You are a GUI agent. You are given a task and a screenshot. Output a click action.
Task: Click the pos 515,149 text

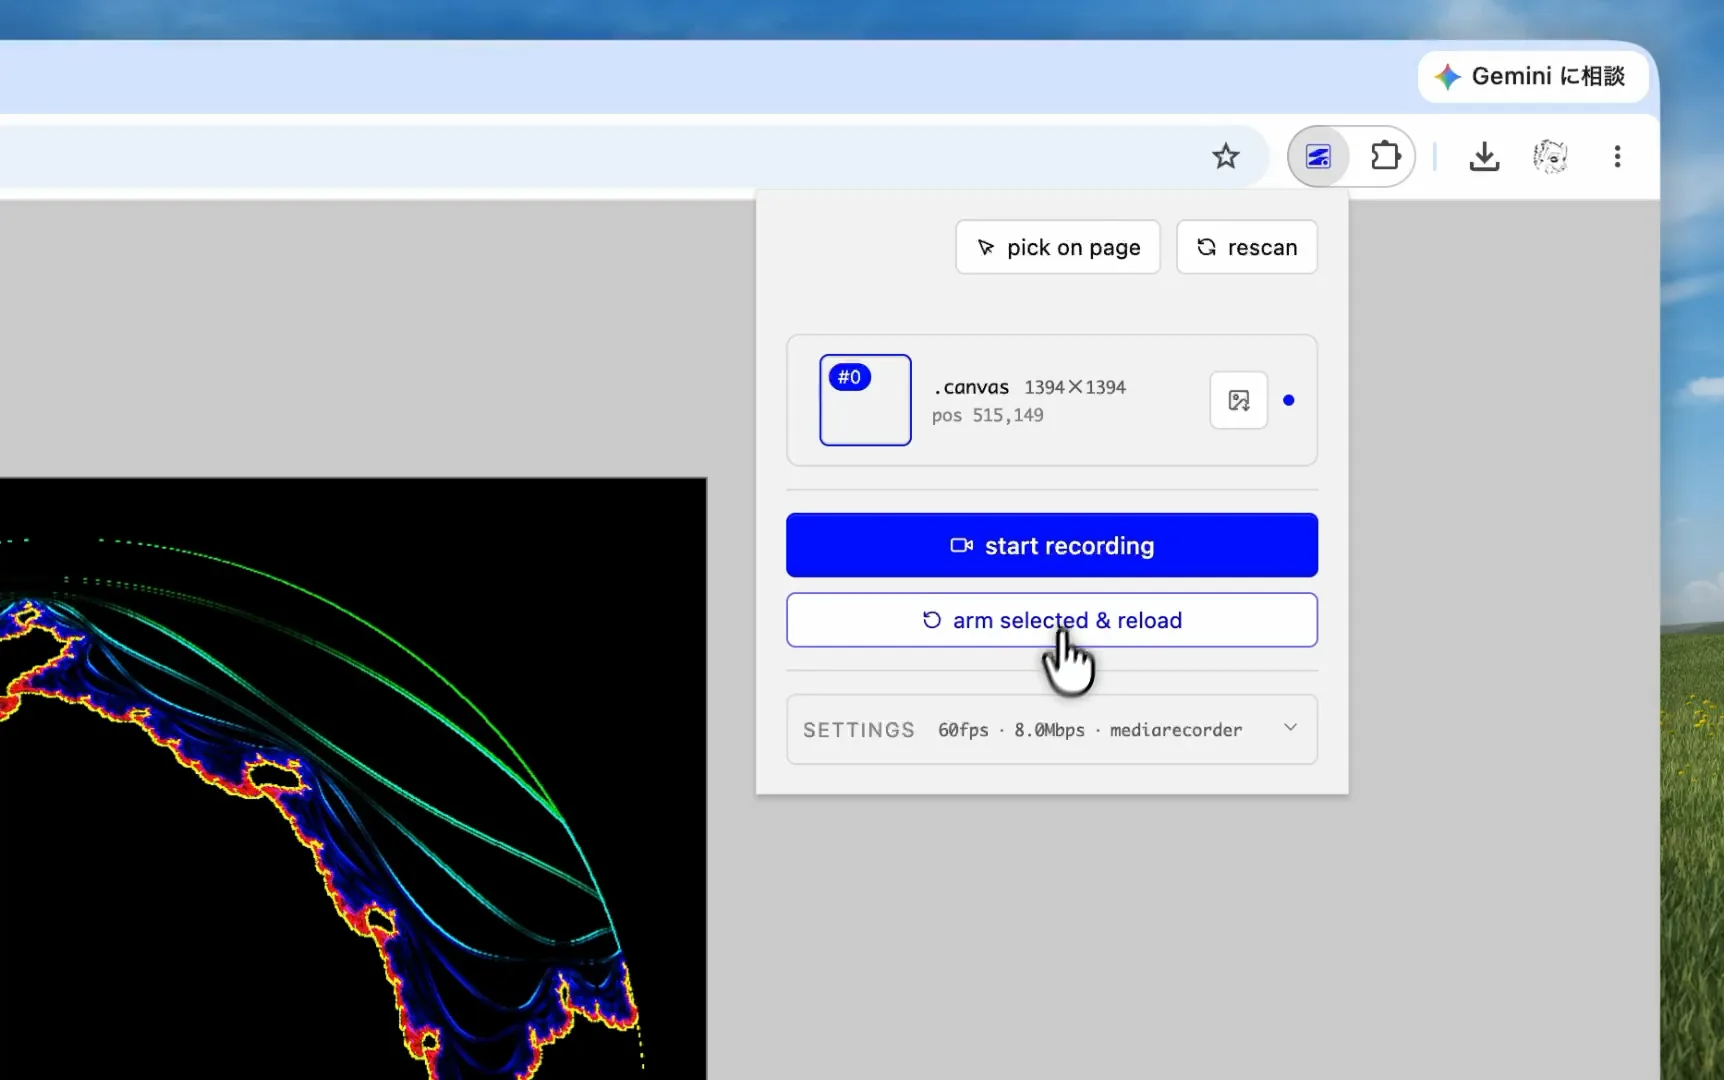(x=987, y=415)
